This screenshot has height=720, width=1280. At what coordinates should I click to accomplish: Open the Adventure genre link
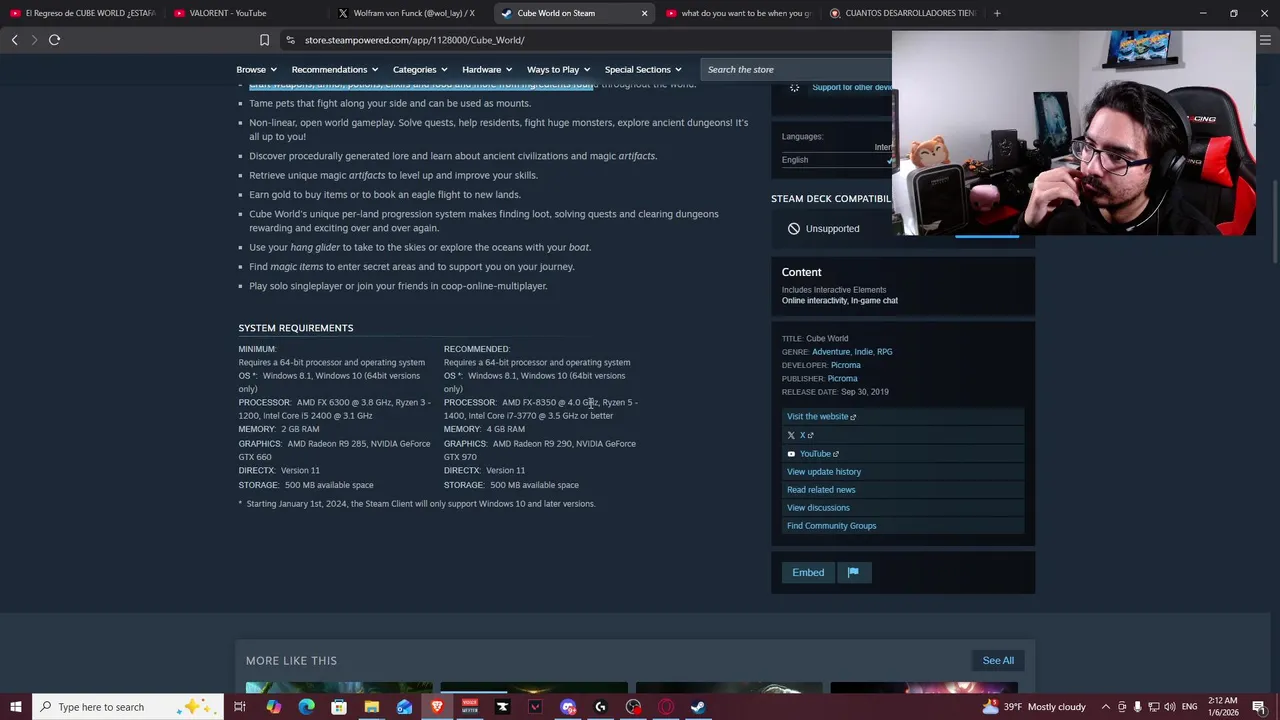pos(830,352)
